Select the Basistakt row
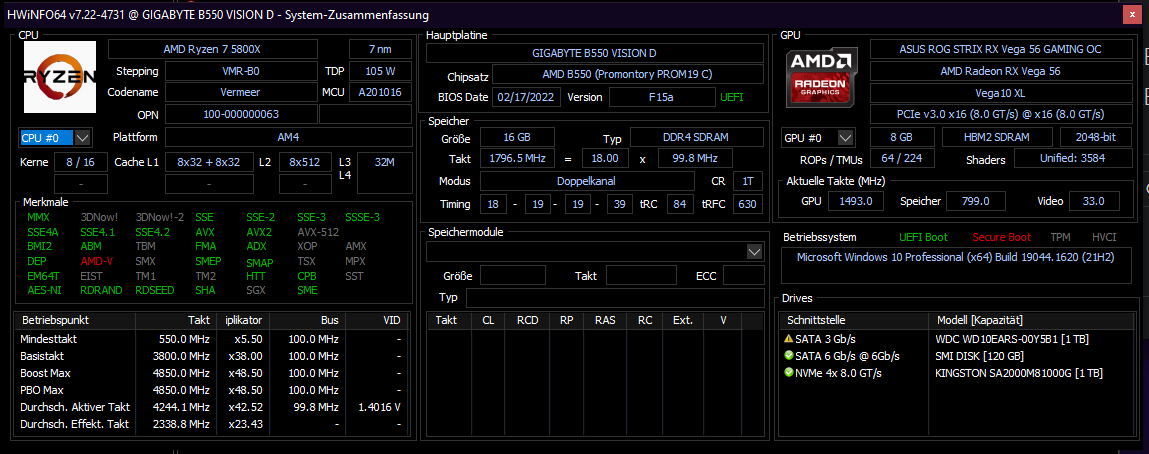 (211, 356)
